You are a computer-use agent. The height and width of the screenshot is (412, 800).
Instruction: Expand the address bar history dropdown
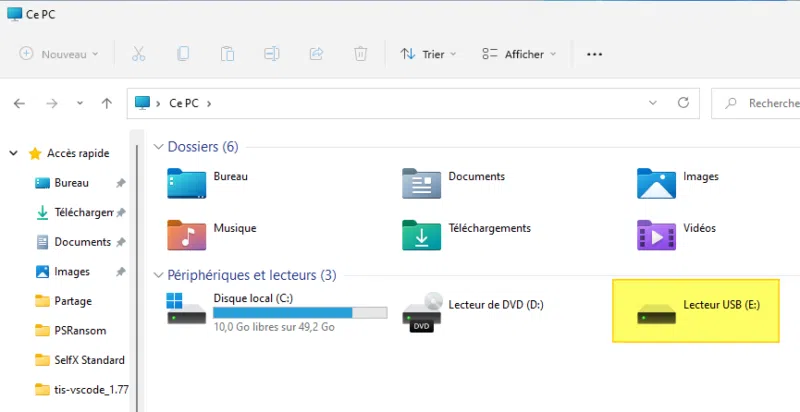tap(653, 103)
